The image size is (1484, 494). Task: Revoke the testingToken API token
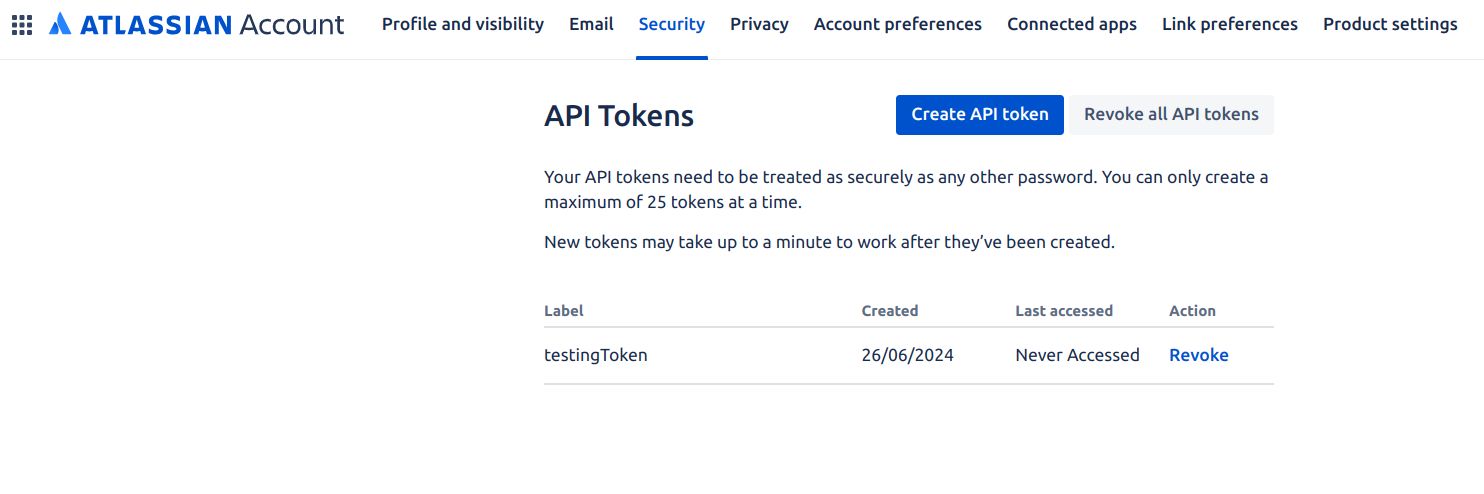click(1198, 355)
